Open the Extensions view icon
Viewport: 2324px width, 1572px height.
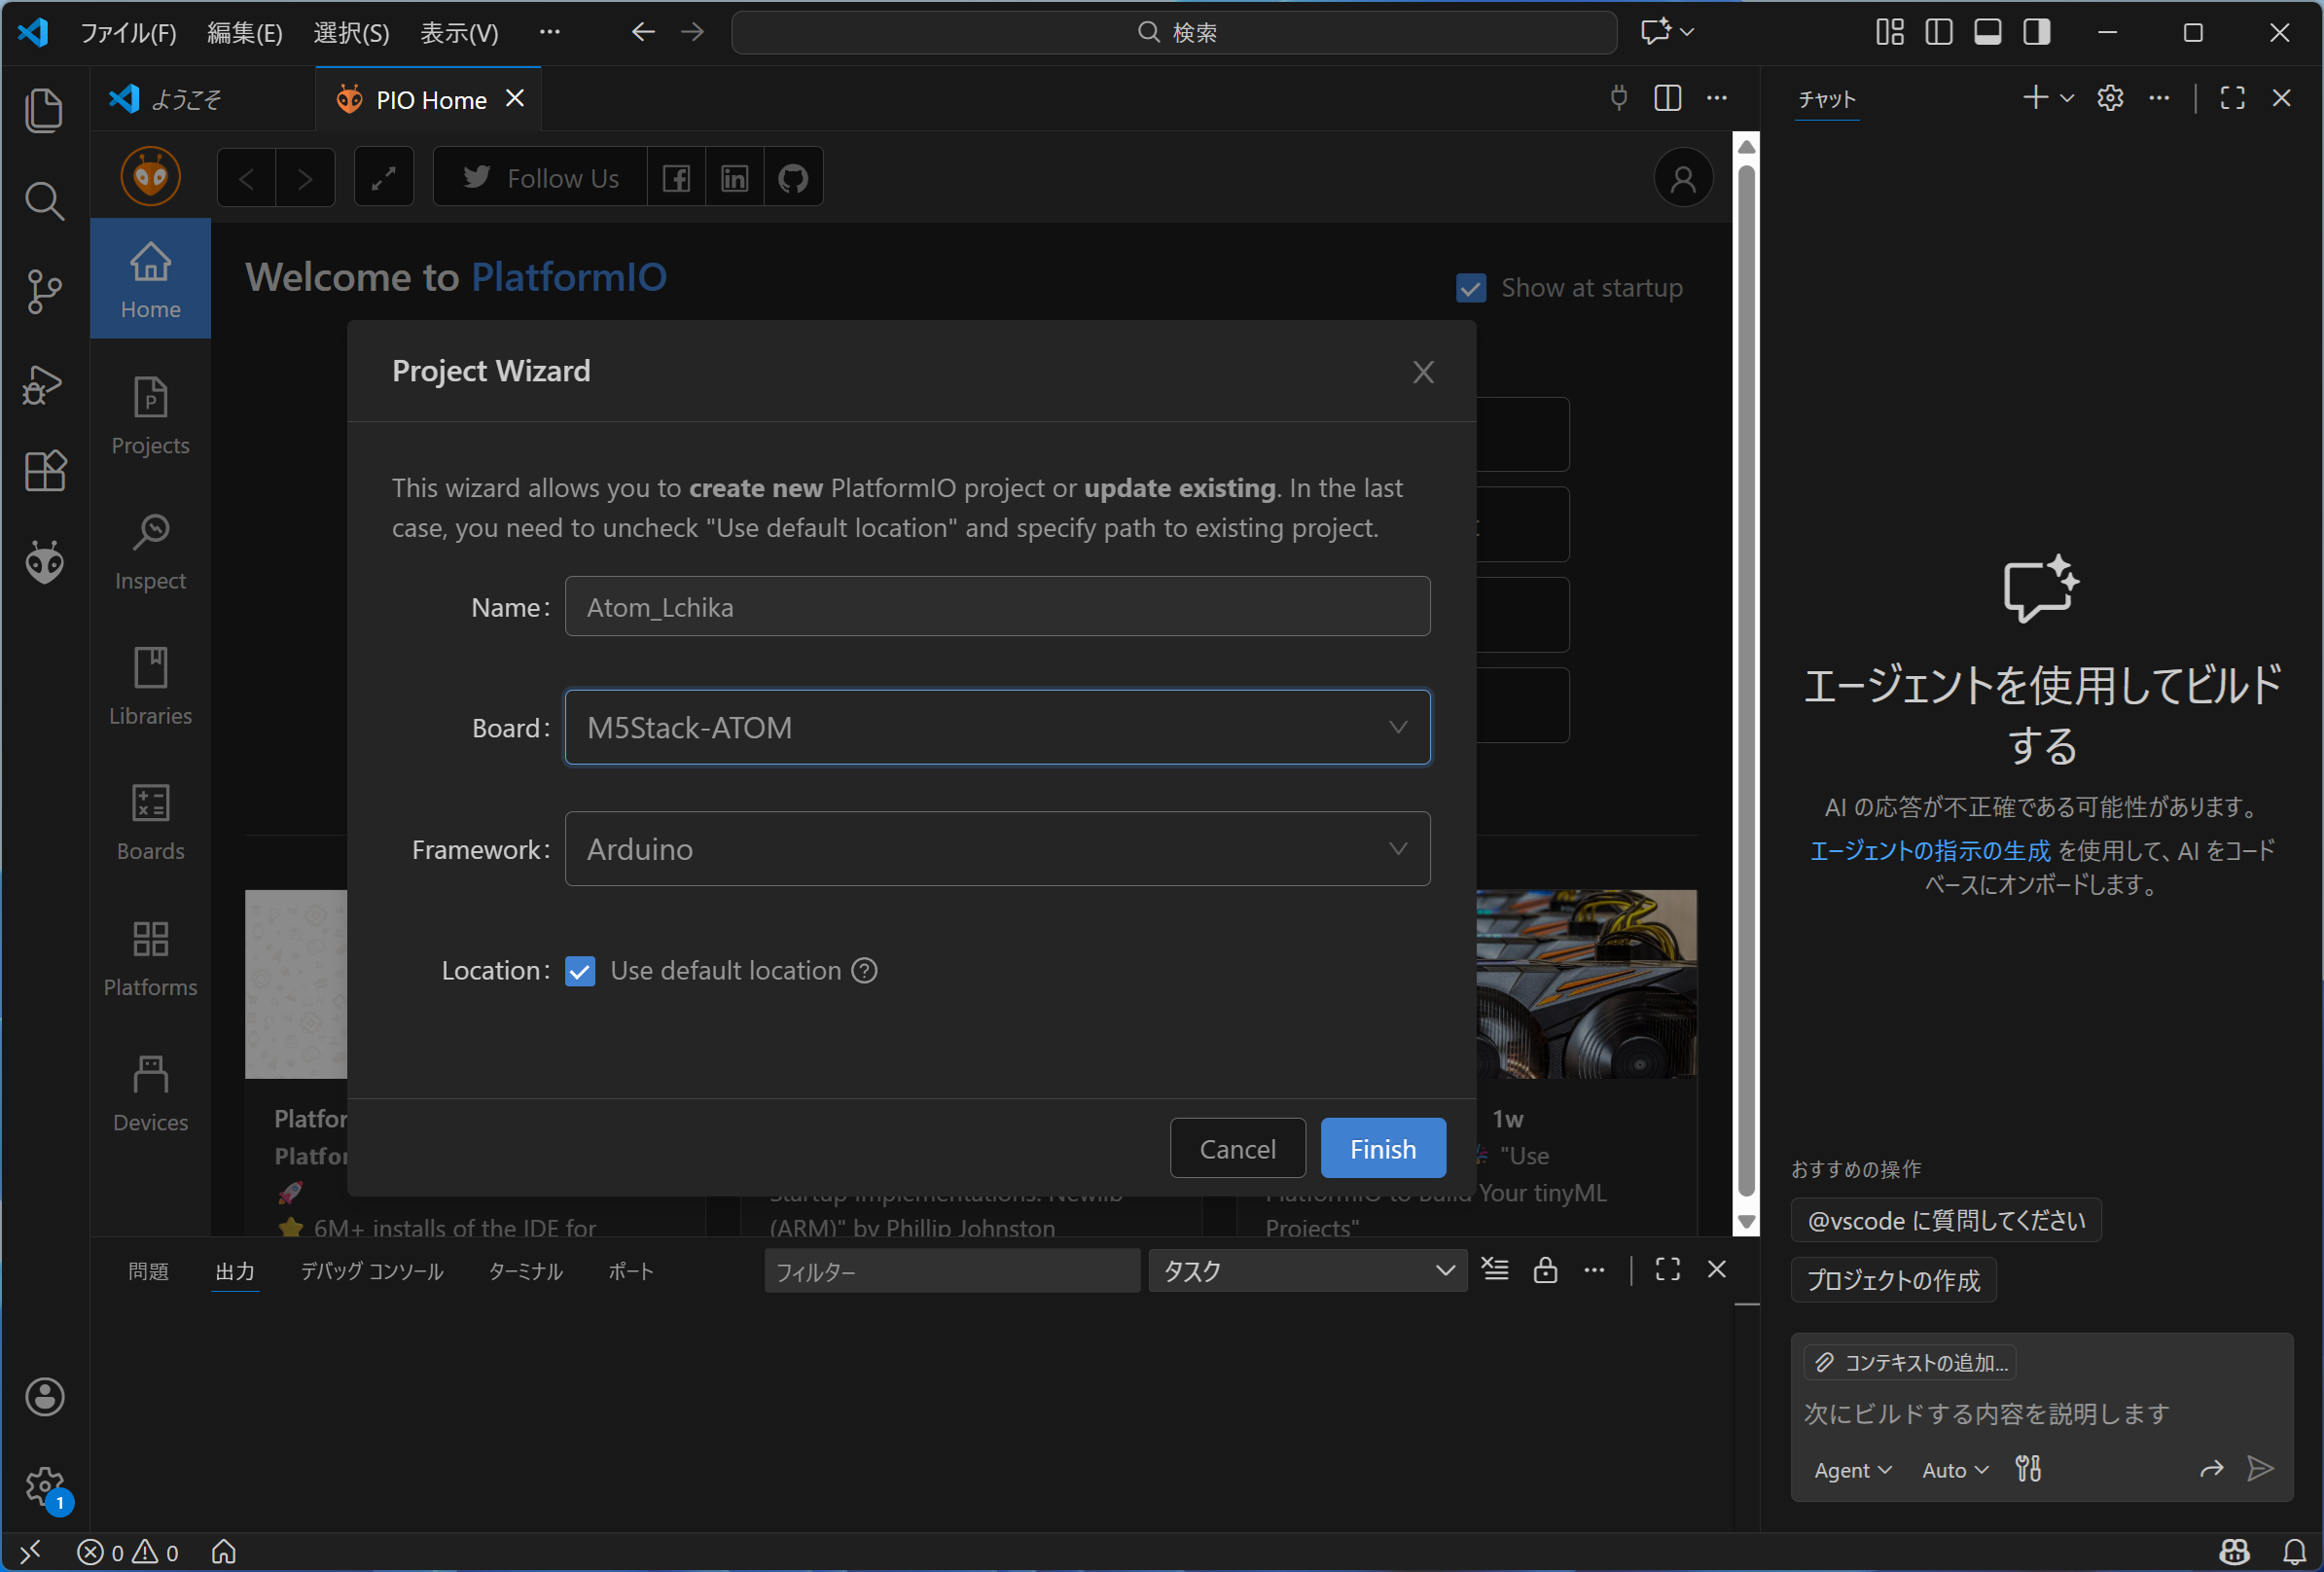pos(44,470)
